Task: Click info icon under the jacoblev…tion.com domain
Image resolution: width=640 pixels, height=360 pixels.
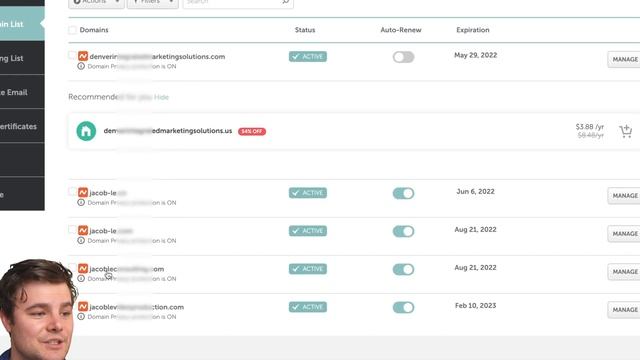Action: 81,316
